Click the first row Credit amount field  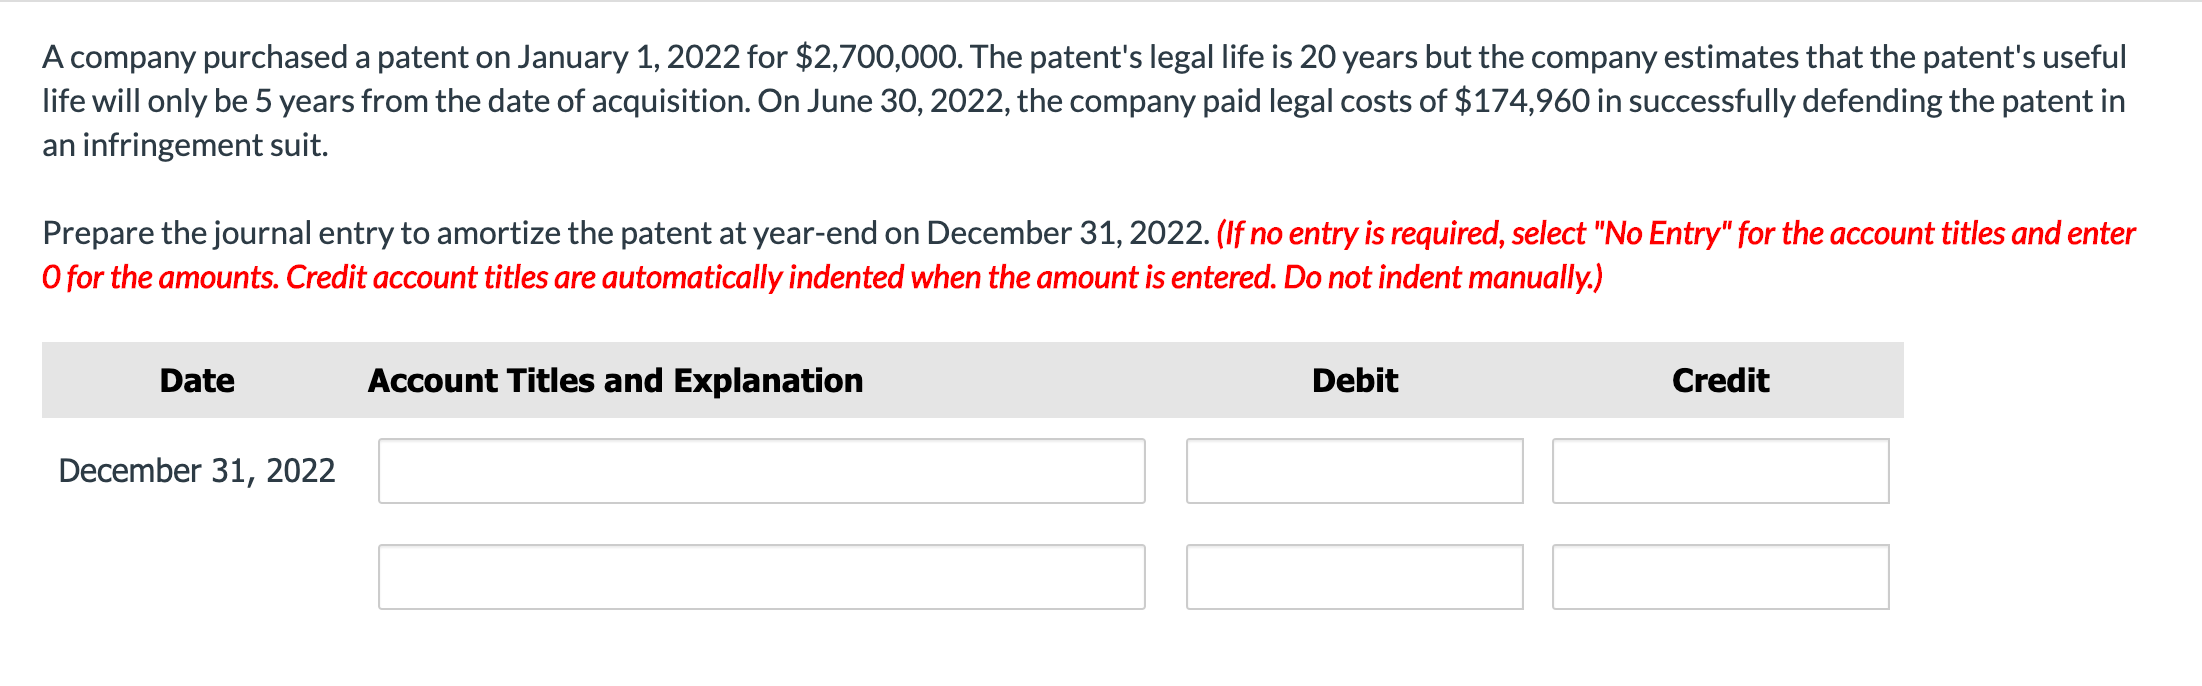pos(1720,470)
